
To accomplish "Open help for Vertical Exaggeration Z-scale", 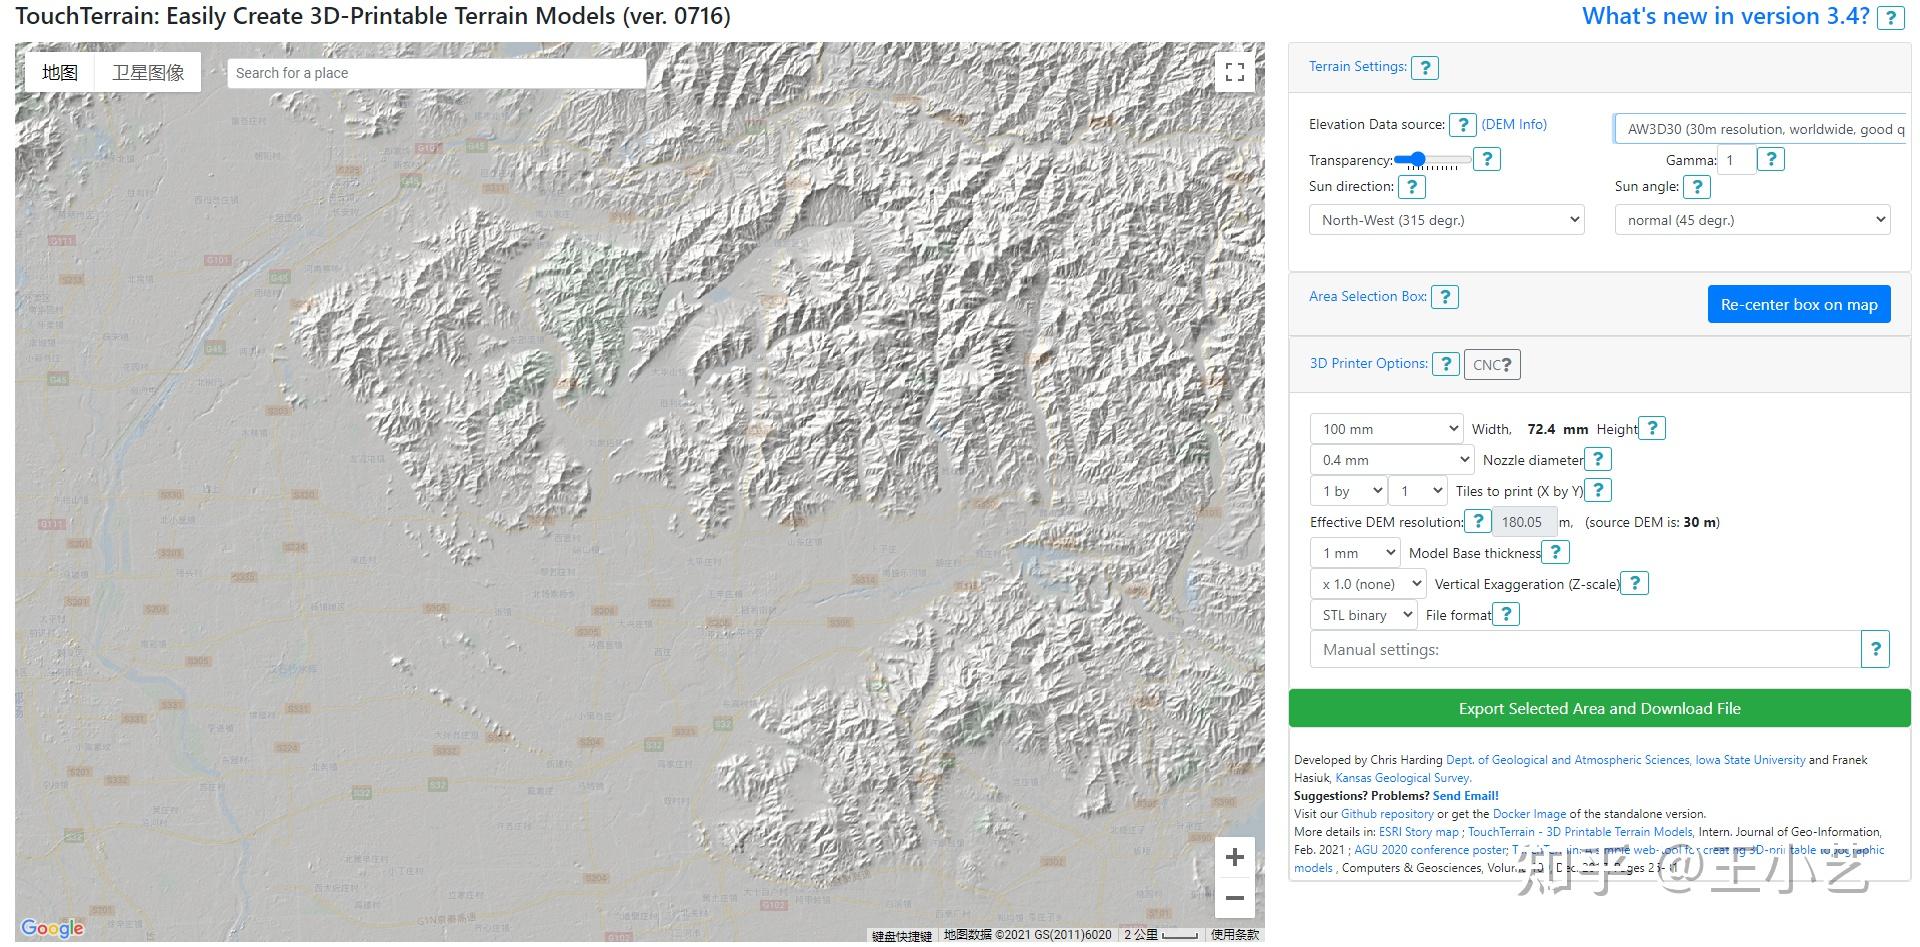I will coord(1634,583).
